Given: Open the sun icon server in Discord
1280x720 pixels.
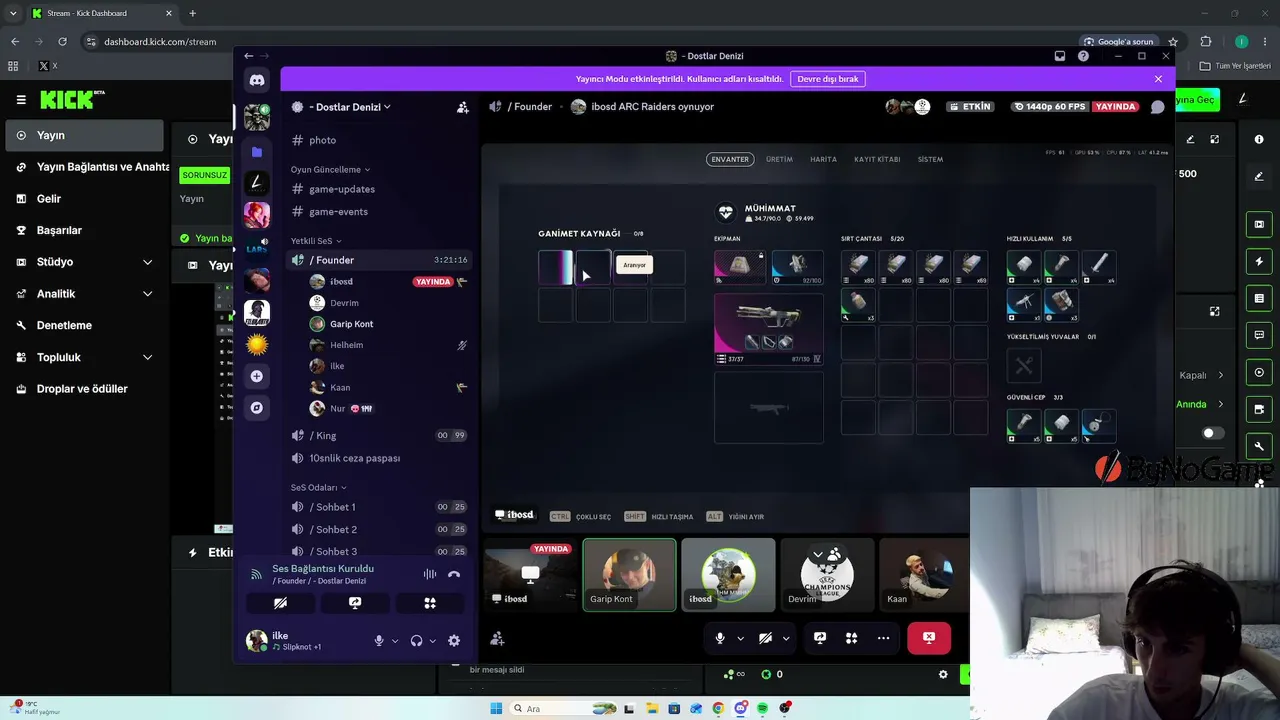Looking at the screenshot, I should [257, 345].
